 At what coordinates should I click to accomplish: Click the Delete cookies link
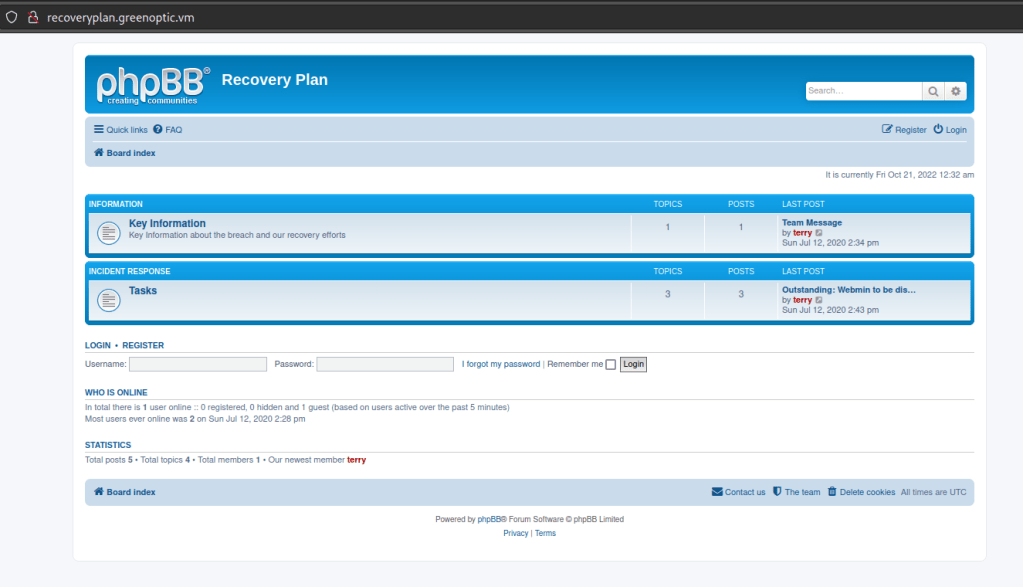tap(861, 492)
